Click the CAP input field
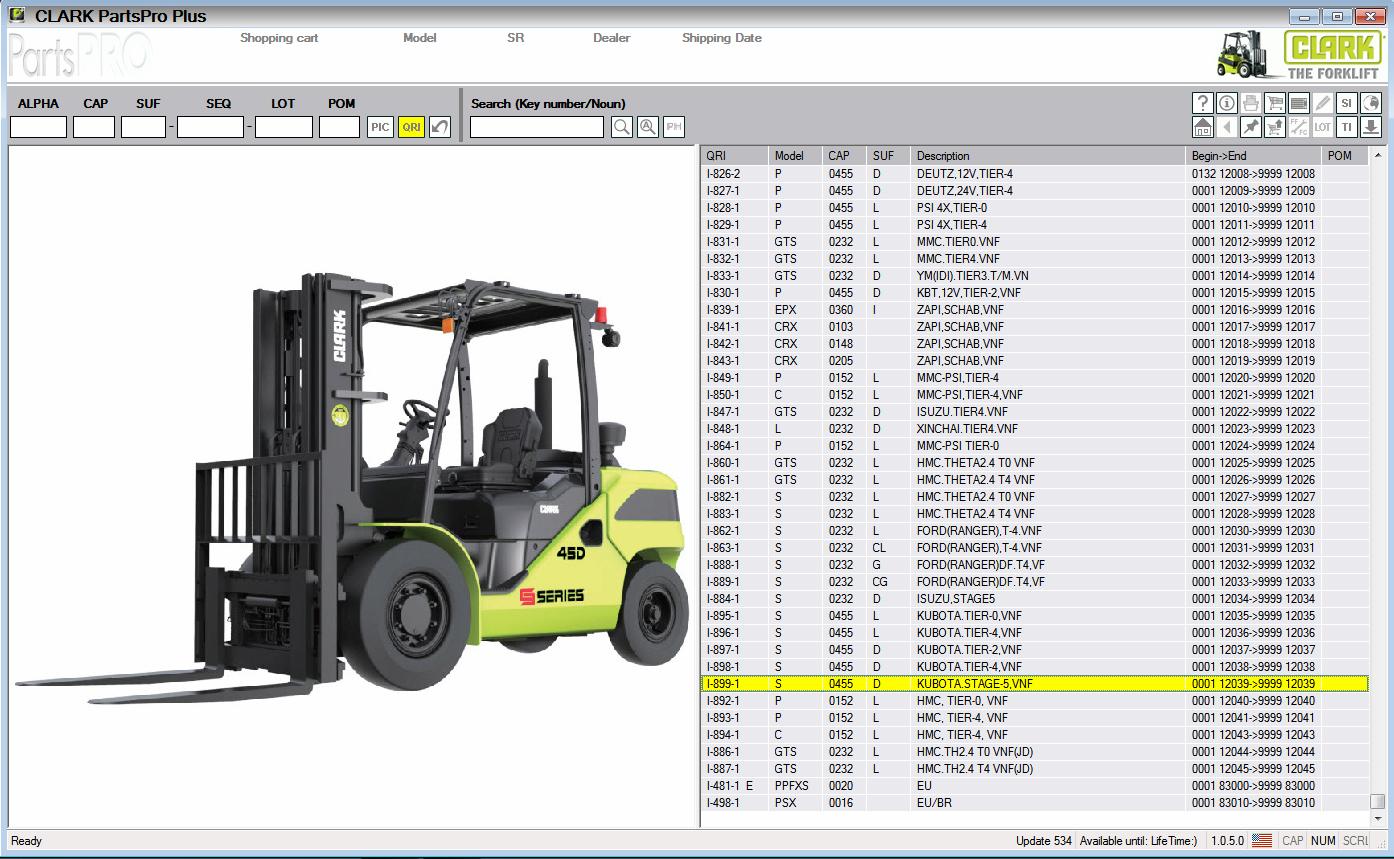1394x859 pixels. tap(94, 127)
